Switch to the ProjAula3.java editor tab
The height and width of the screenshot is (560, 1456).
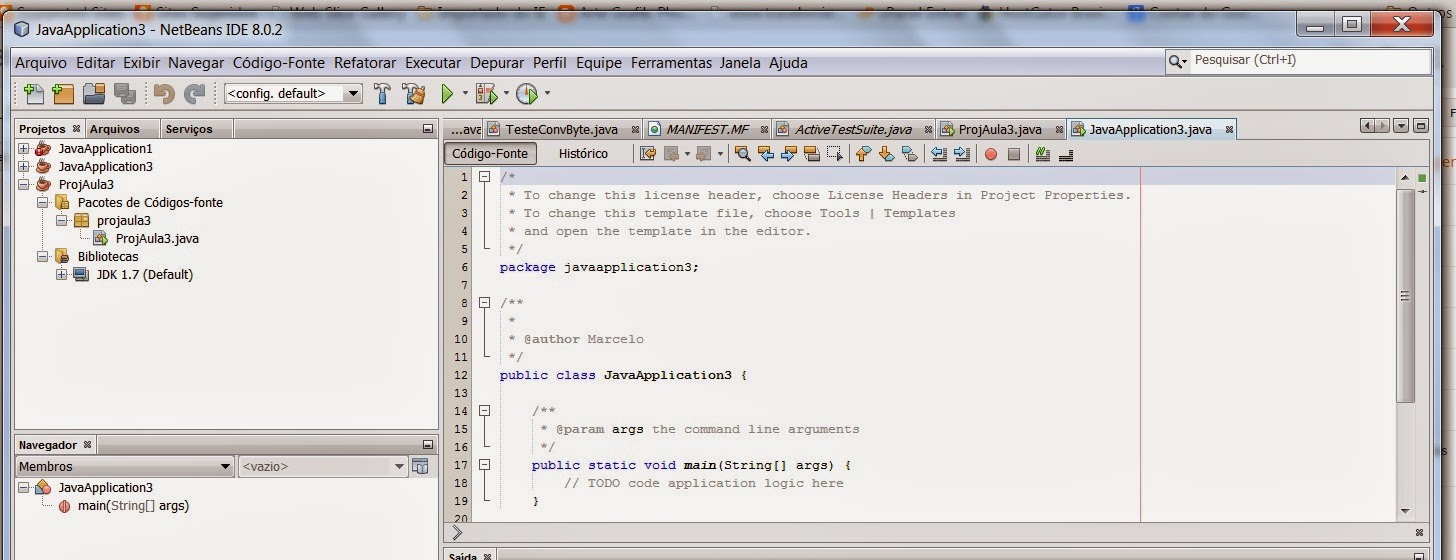click(x=1000, y=129)
